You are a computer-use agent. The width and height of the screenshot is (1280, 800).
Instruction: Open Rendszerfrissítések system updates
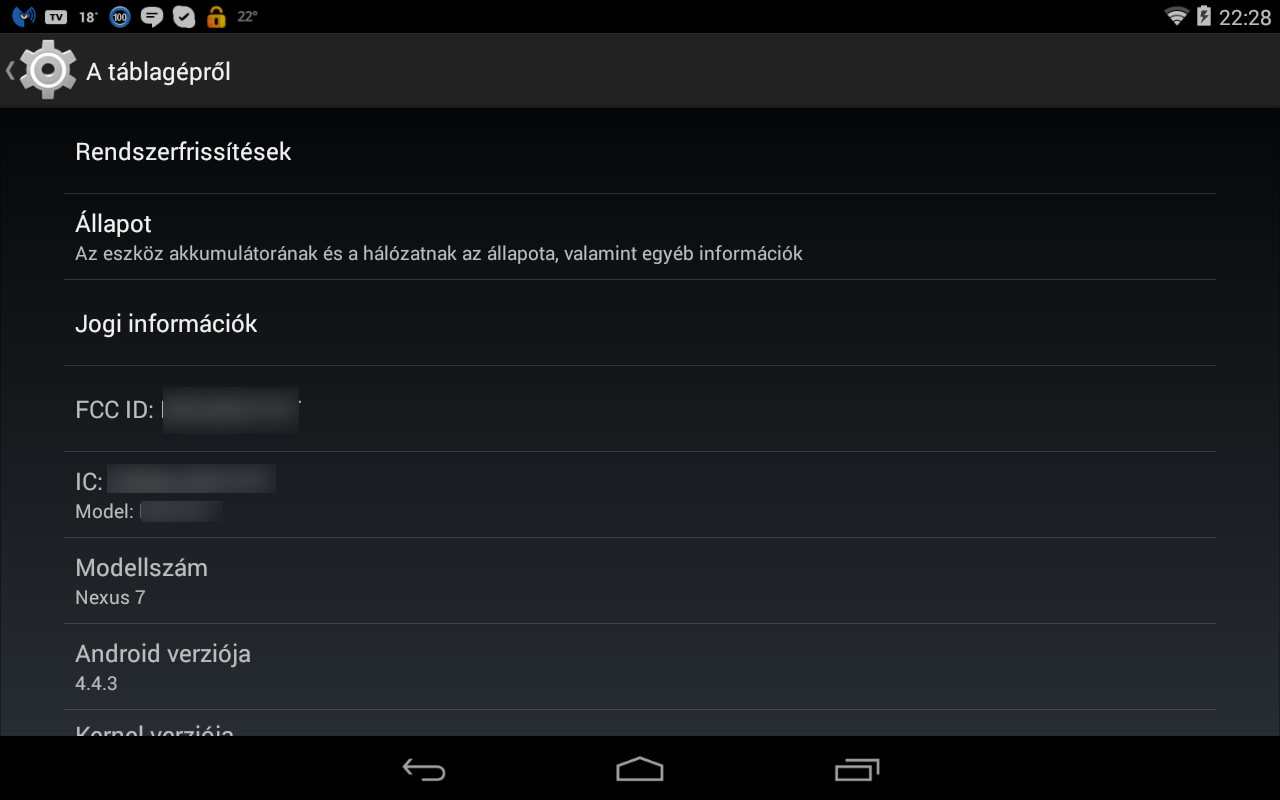[x=640, y=151]
